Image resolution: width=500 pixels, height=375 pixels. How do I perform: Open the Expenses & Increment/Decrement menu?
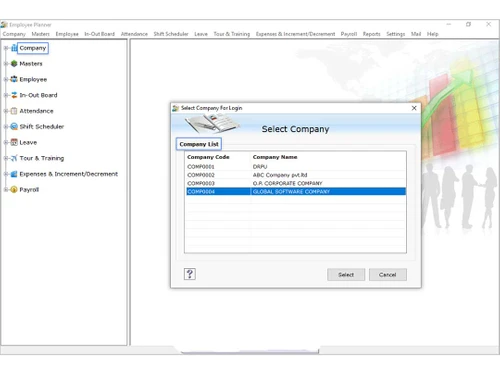click(x=295, y=34)
